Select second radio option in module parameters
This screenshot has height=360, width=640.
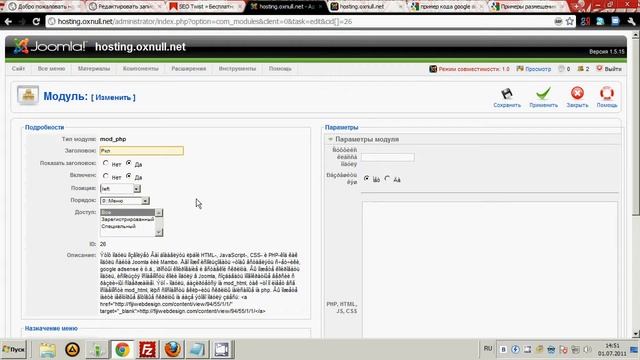[387, 178]
